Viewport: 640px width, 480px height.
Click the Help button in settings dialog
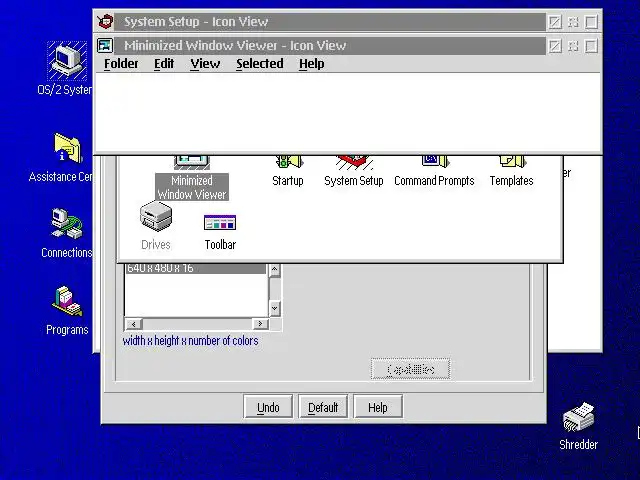(x=378, y=407)
